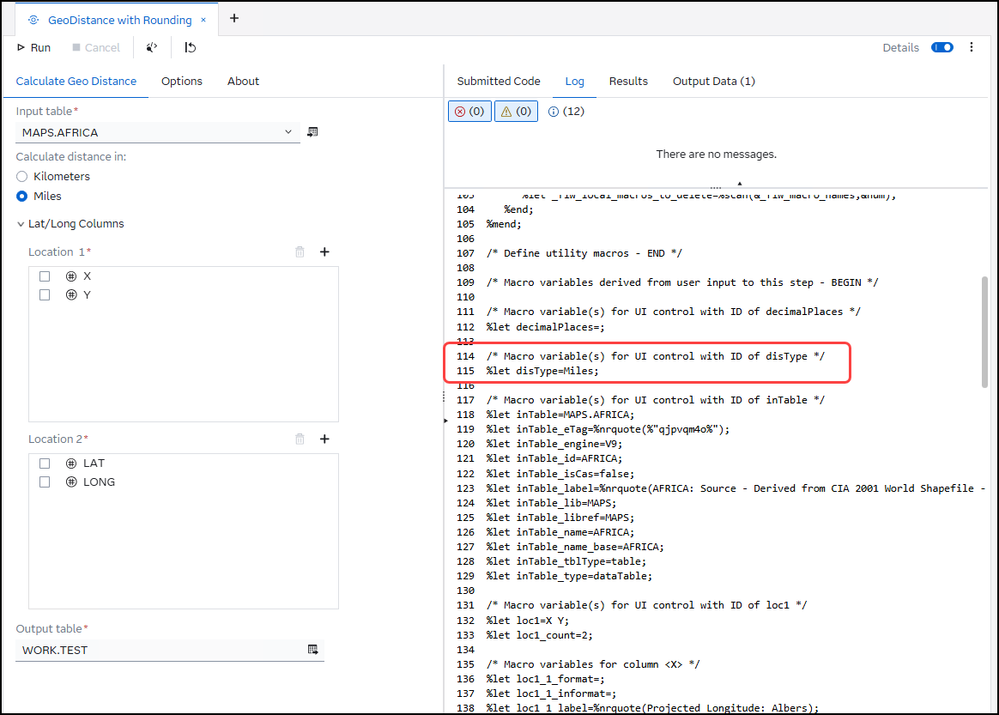Select the Miles radio button

coord(22,196)
